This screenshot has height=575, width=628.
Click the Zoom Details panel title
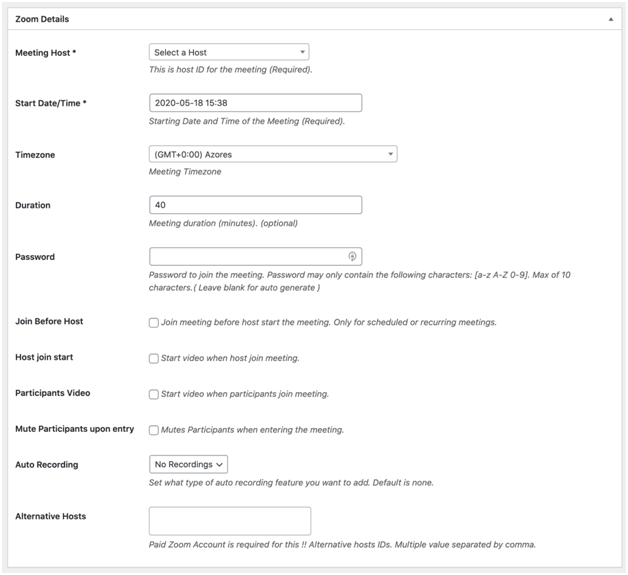tap(42, 19)
